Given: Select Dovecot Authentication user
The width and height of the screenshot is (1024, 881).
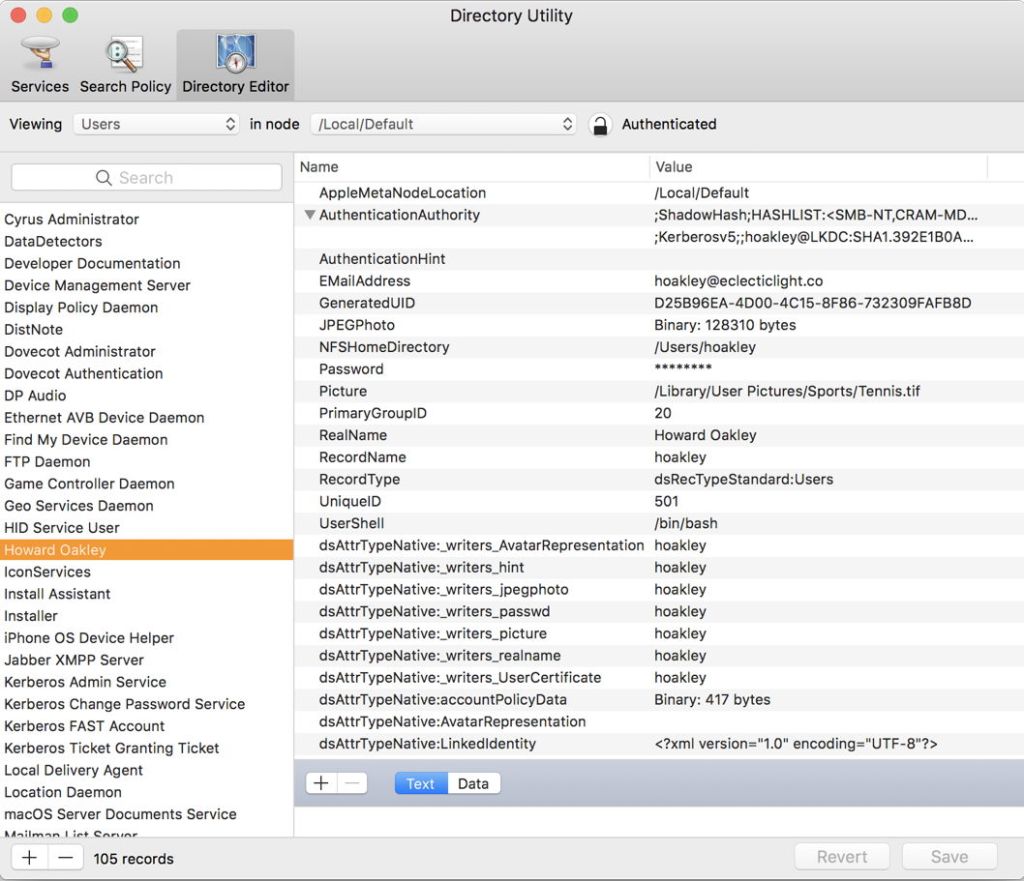Looking at the screenshot, I should 146,374.
